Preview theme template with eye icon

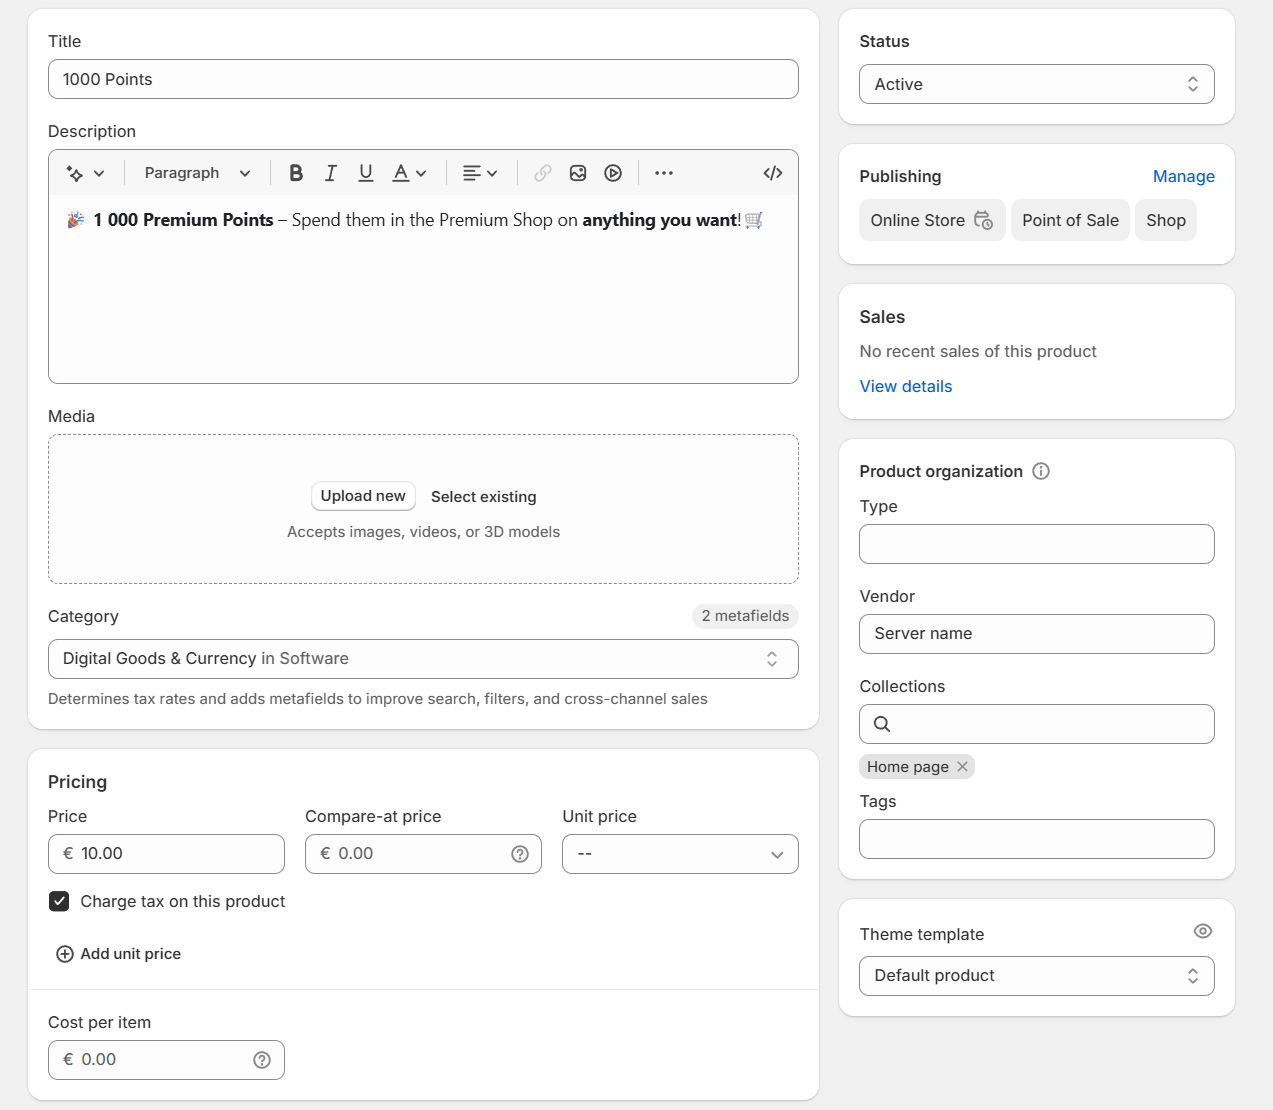(1202, 931)
